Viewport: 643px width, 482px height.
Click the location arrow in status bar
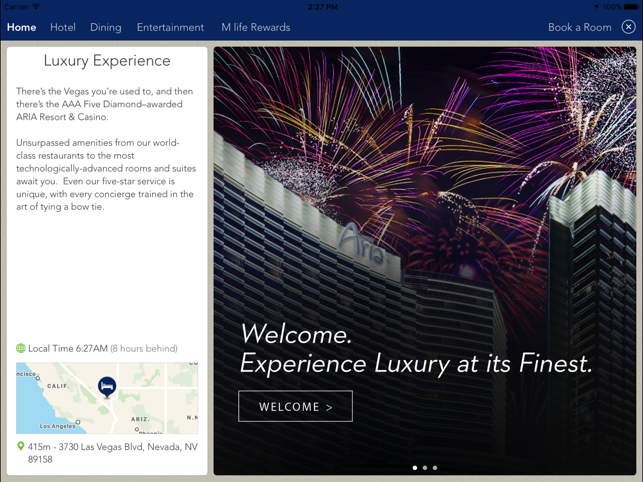click(596, 7)
